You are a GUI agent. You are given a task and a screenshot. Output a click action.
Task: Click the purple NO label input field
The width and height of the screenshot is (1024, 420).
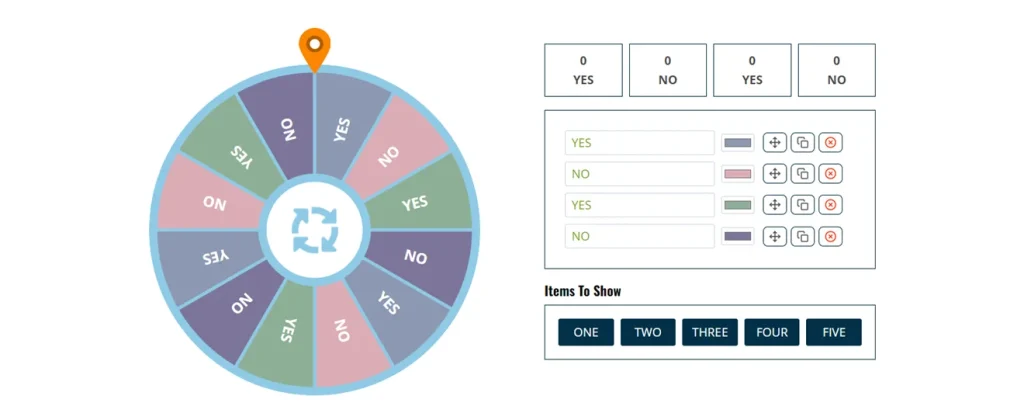pos(640,236)
